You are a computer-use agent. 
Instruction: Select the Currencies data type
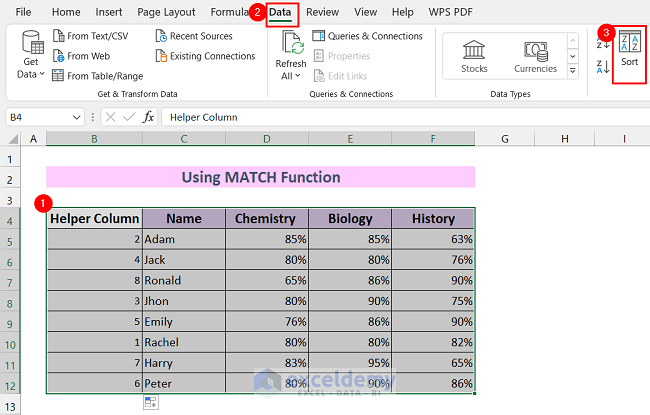[x=536, y=55]
